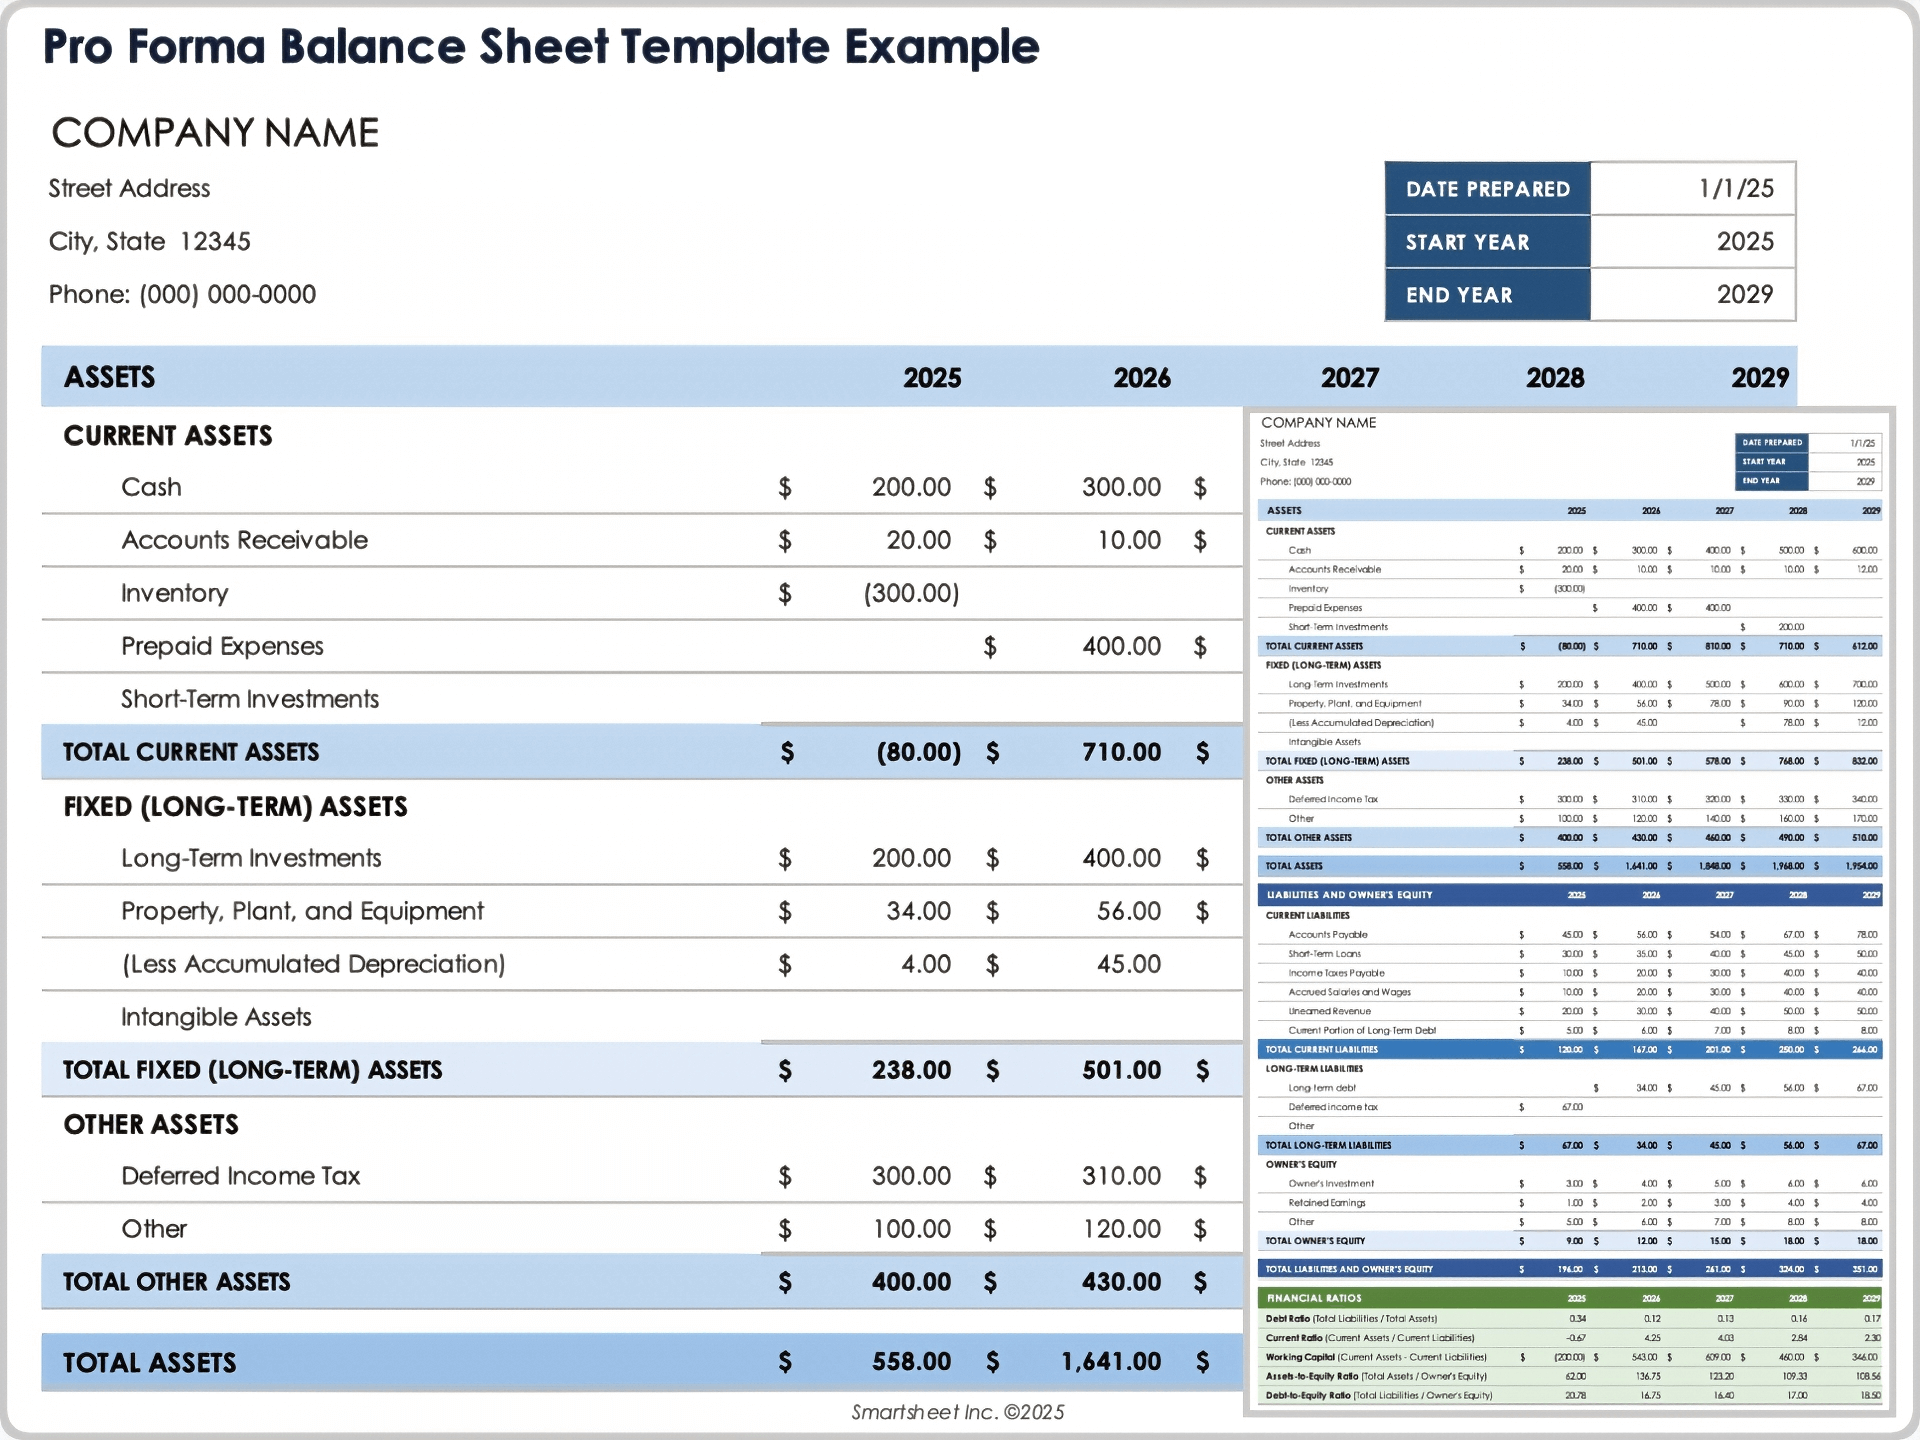Click the 2027 column header
Image resolution: width=1920 pixels, height=1440 pixels.
[x=1349, y=377]
